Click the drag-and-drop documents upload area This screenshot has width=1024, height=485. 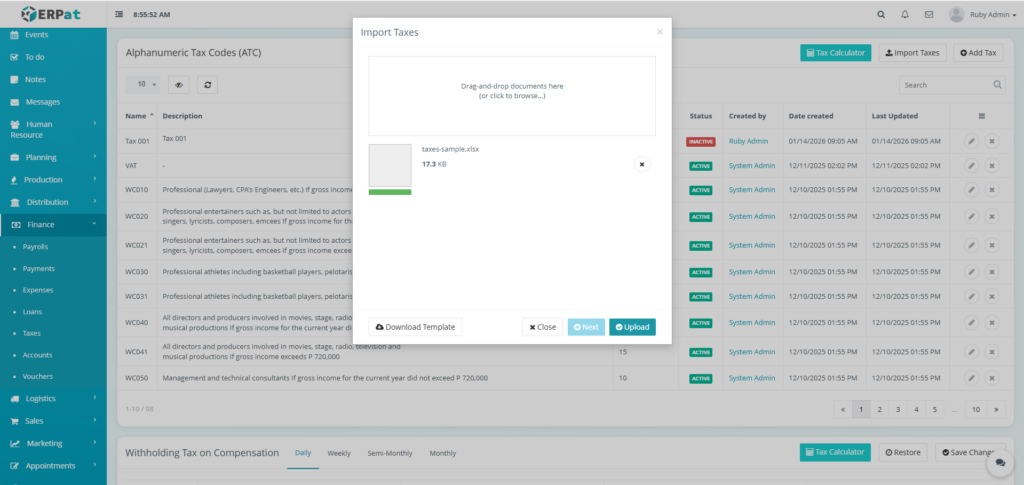pyautogui.click(x=512, y=96)
